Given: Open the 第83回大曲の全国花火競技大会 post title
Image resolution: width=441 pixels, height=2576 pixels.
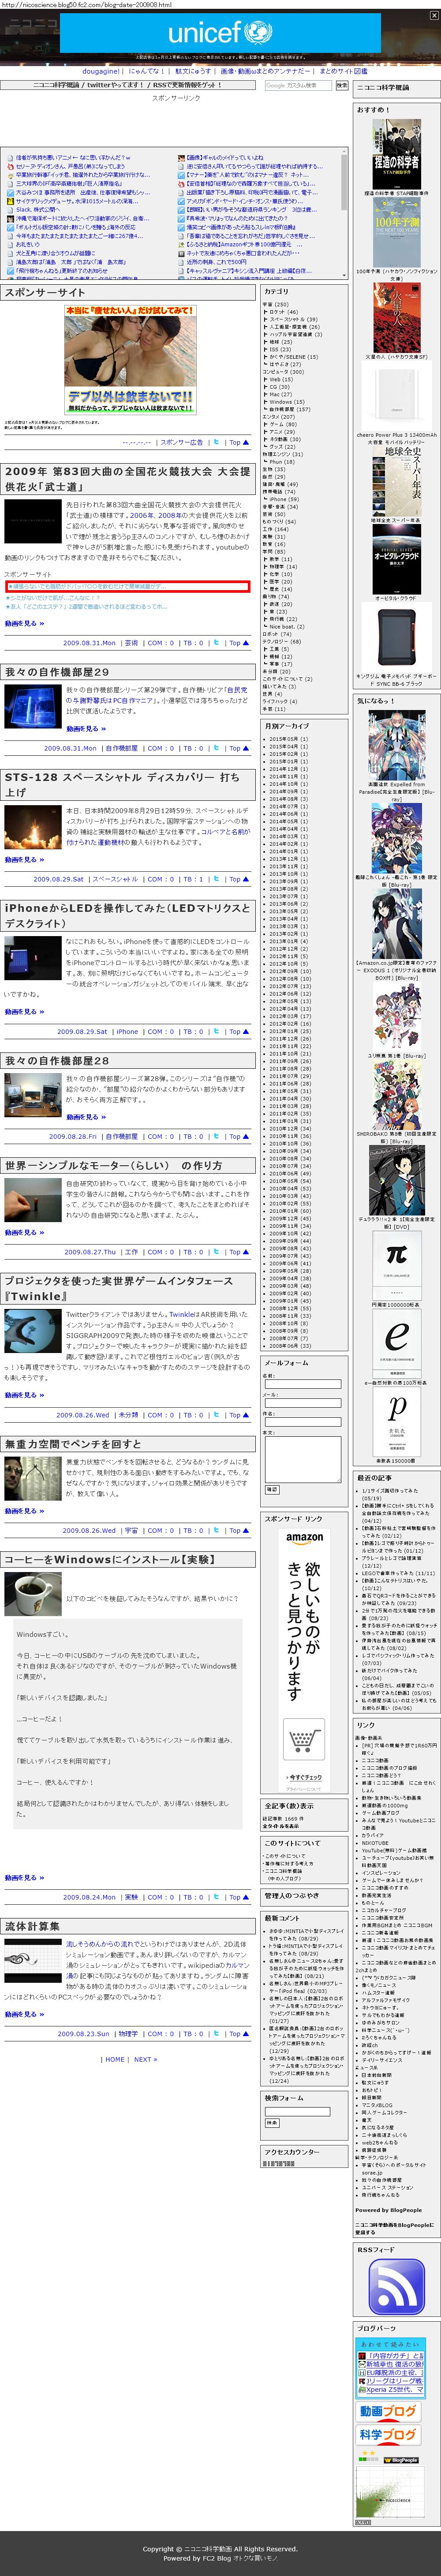Looking at the screenshot, I should [127, 479].
